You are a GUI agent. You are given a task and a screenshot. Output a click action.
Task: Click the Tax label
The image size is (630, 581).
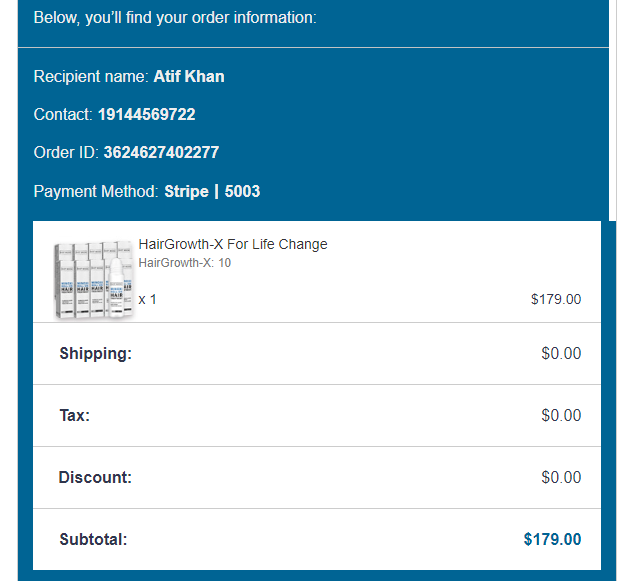[74, 415]
